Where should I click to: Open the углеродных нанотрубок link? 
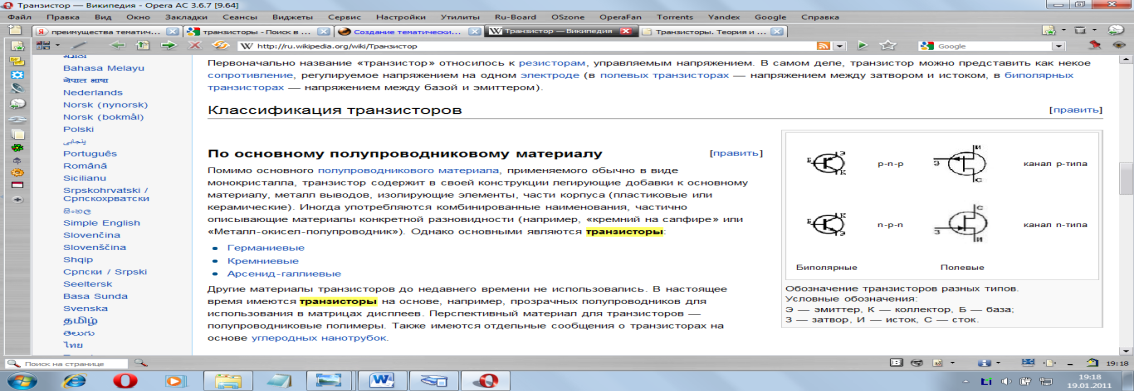319,338
